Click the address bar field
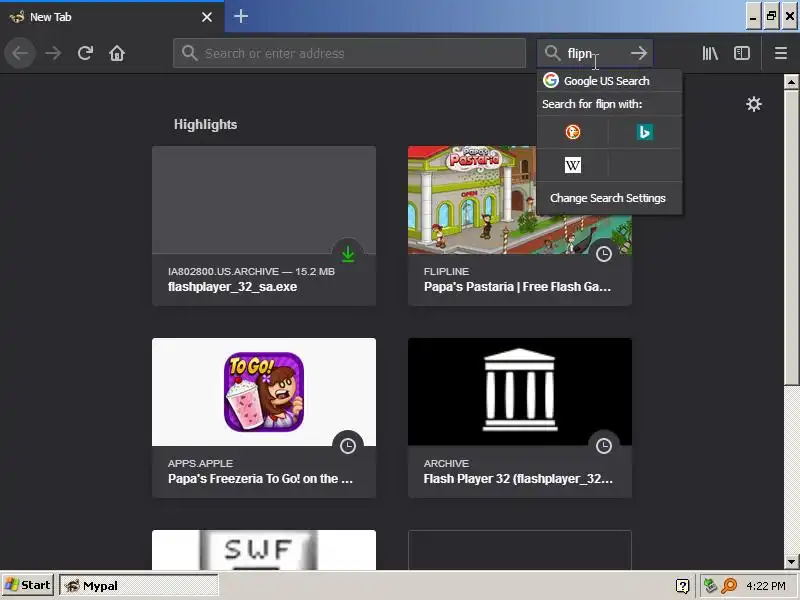800x600 pixels. (x=349, y=53)
